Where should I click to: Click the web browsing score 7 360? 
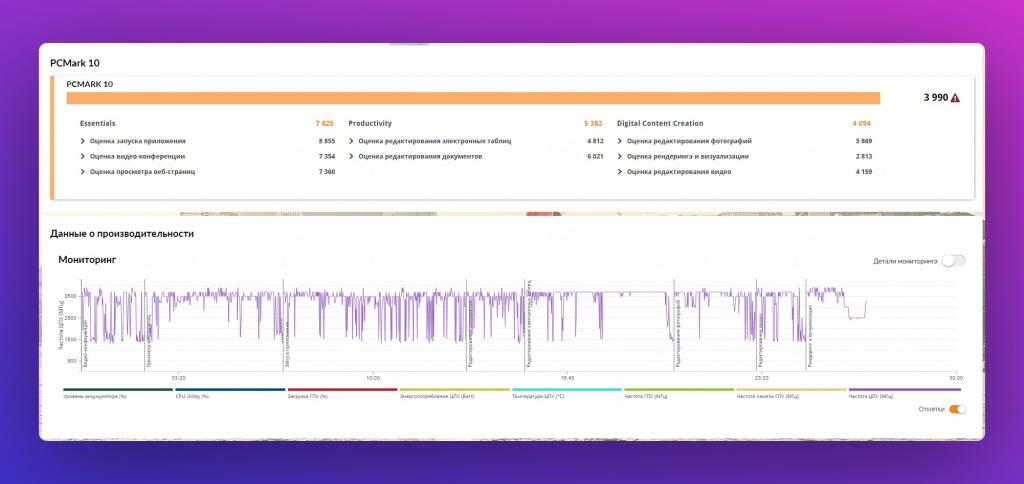tap(327, 172)
